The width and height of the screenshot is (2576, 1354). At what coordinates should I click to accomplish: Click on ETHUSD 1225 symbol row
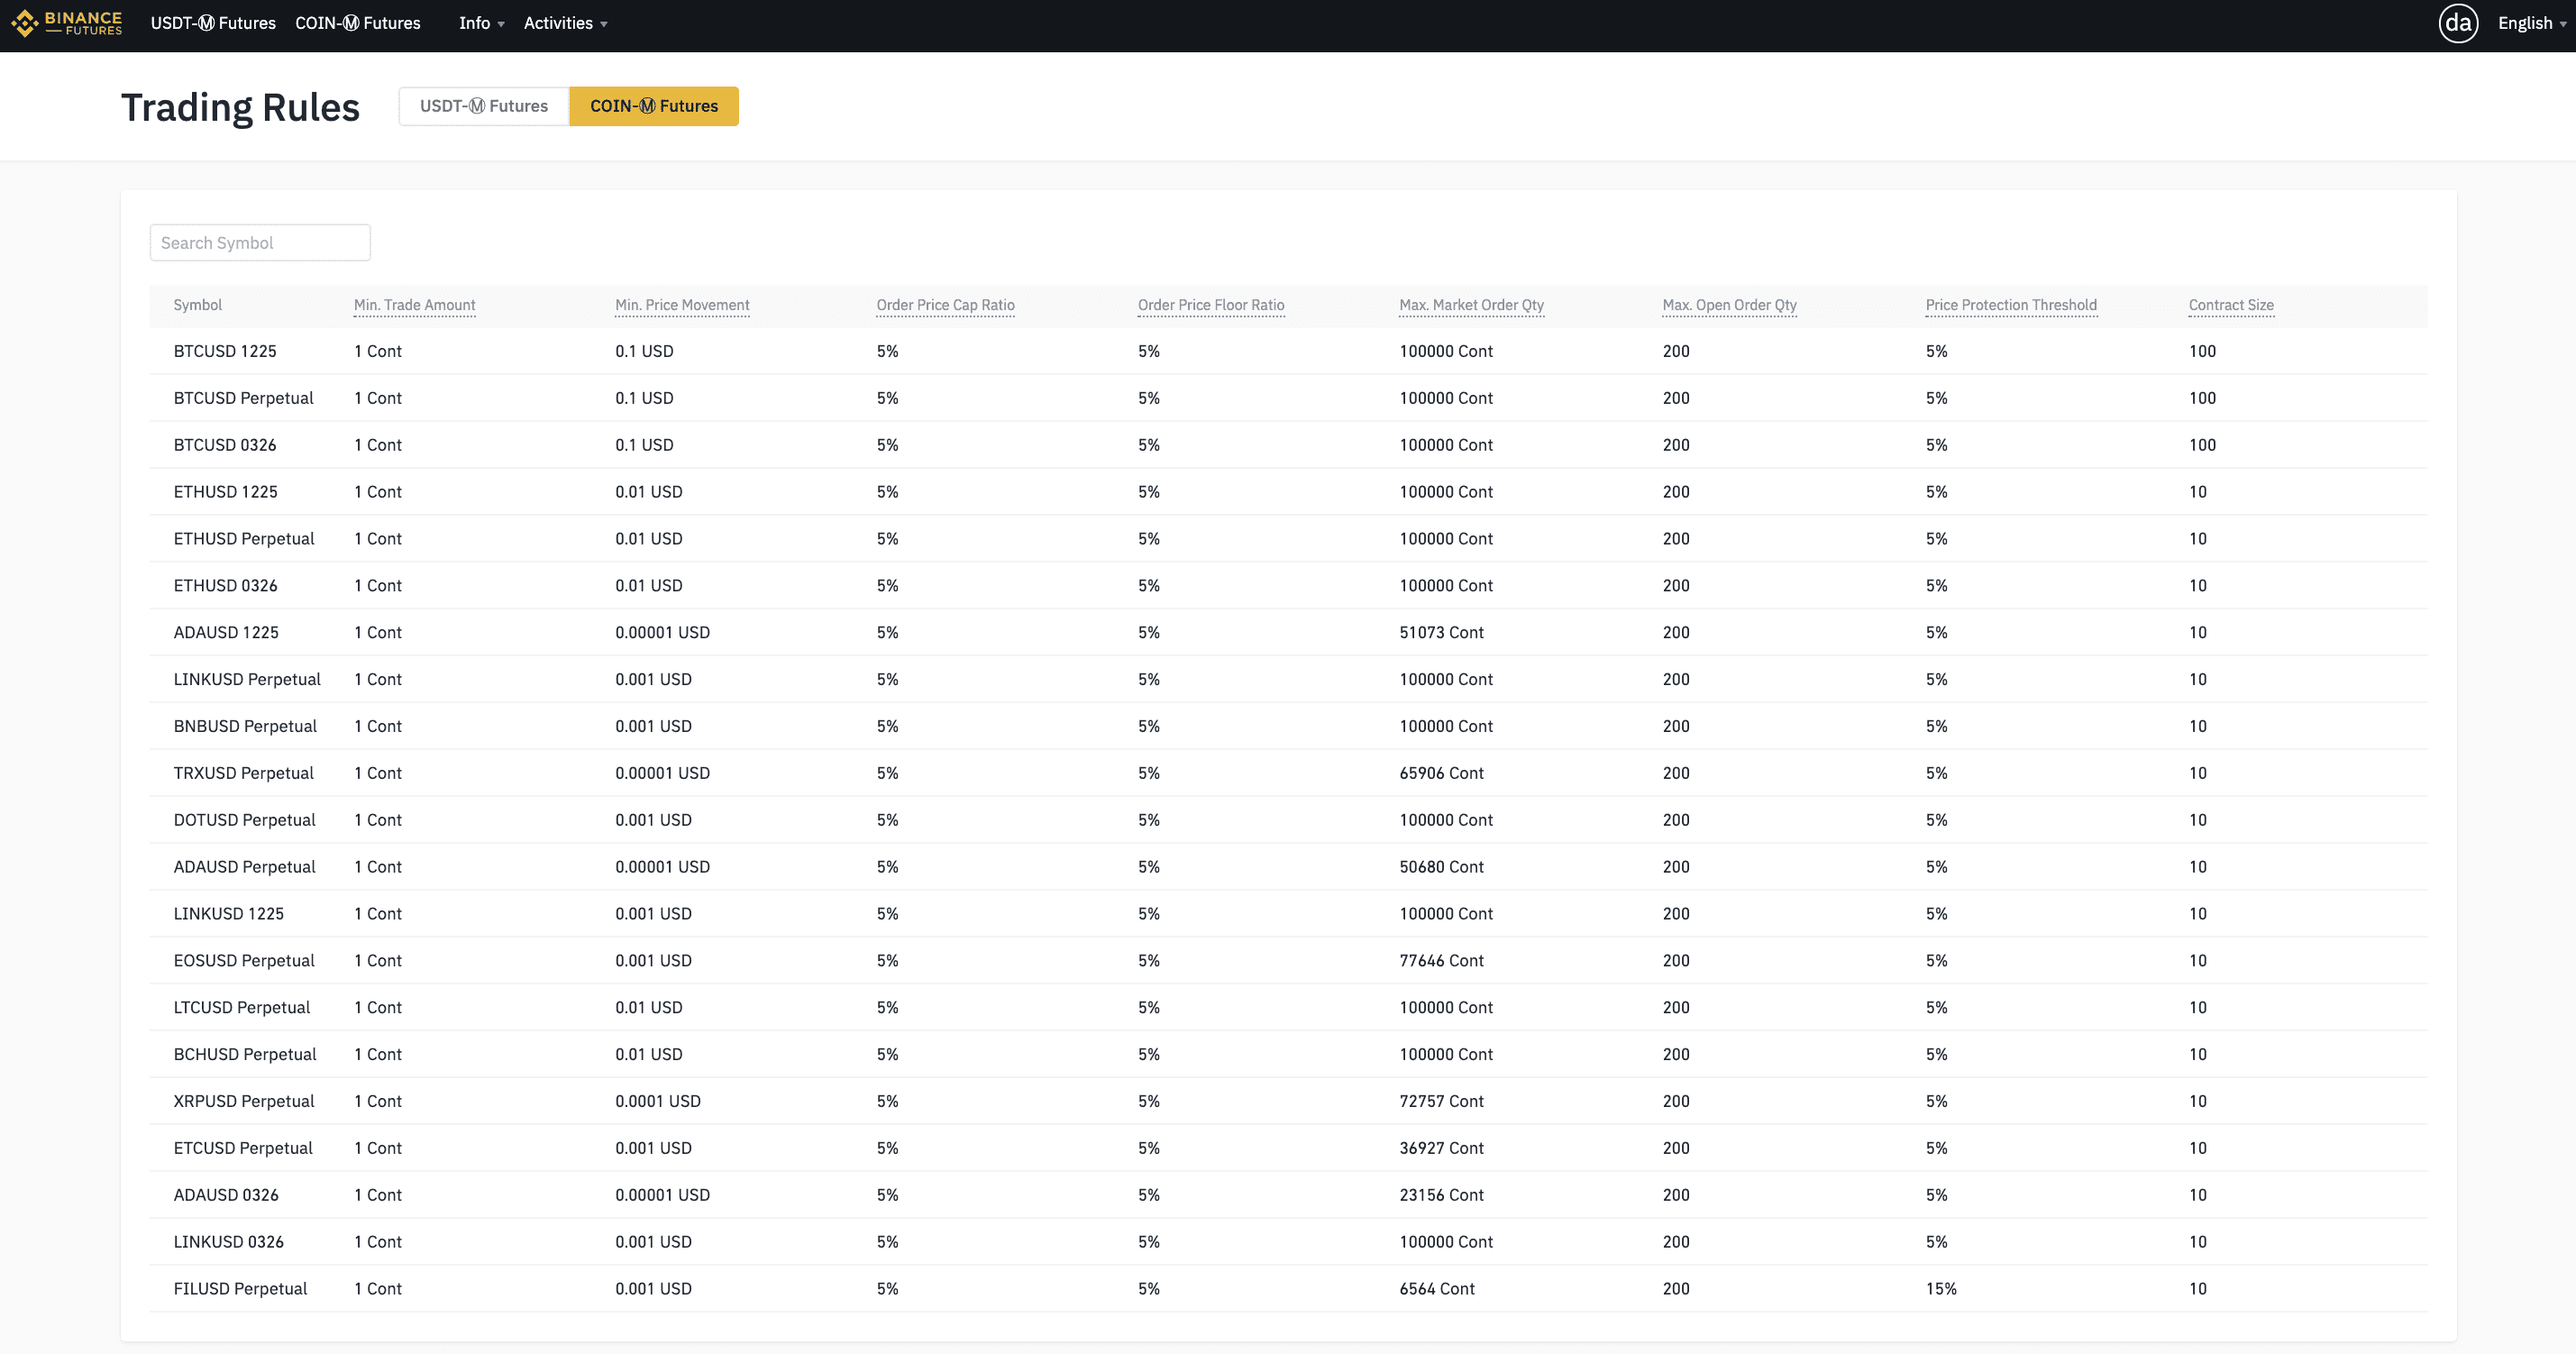225,490
